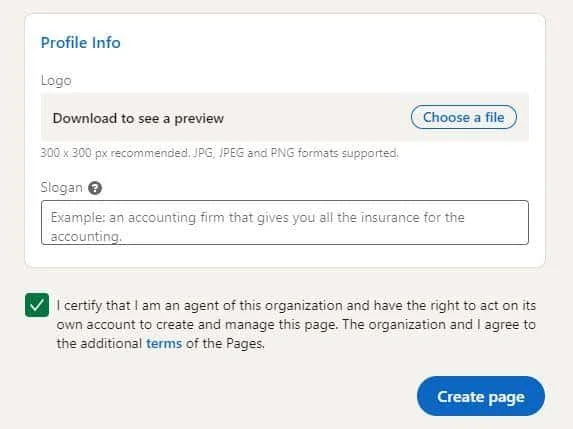The height and width of the screenshot is (429, 573).
Task: Uncheck the agent certification checkbox
Action: (x=37, y=305)
